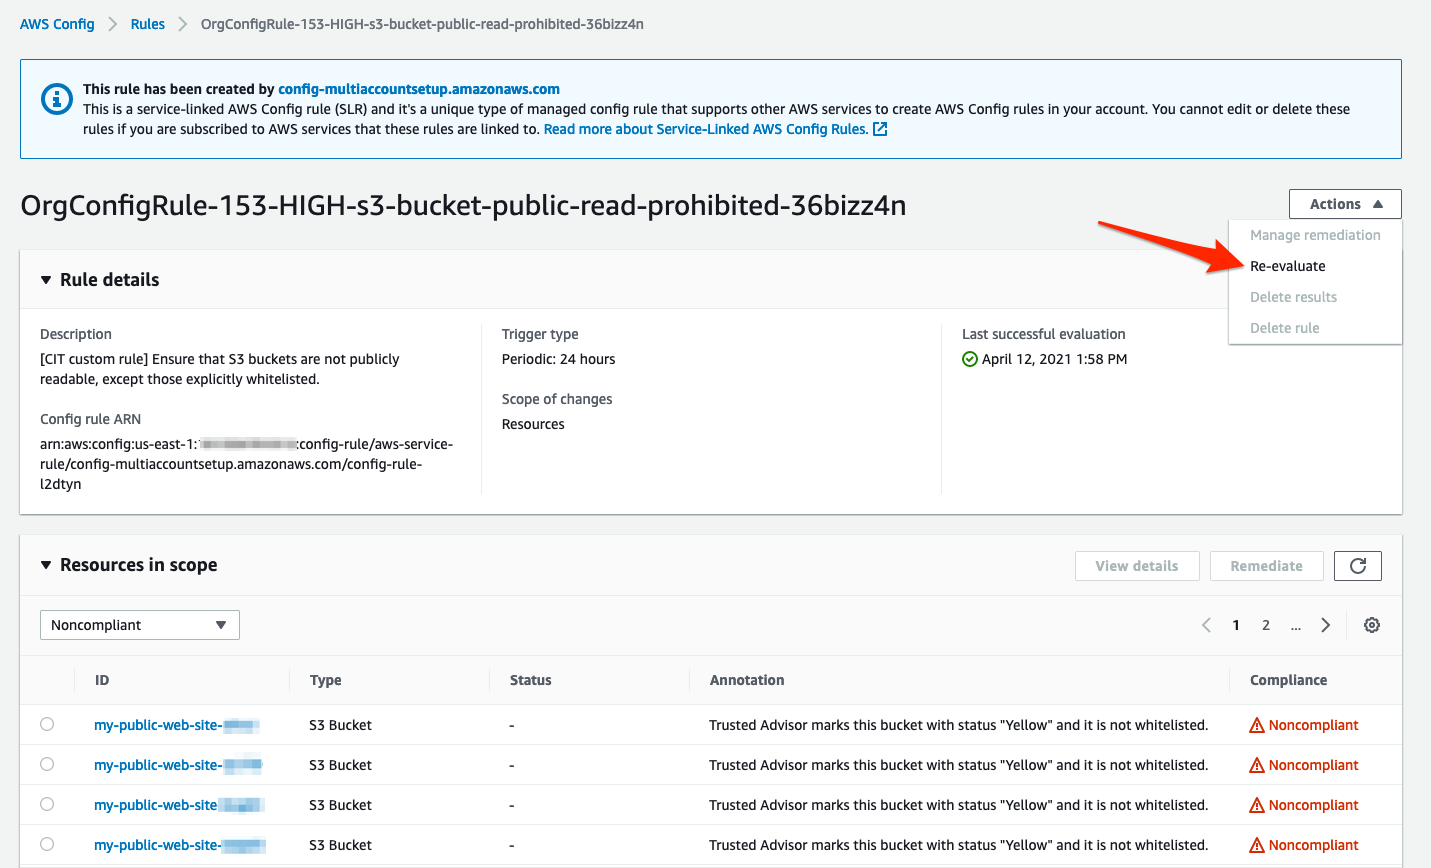Open second my-public-web-site bucket link
The height and width of the screenshot is (868, 1431).
point(178,765)
